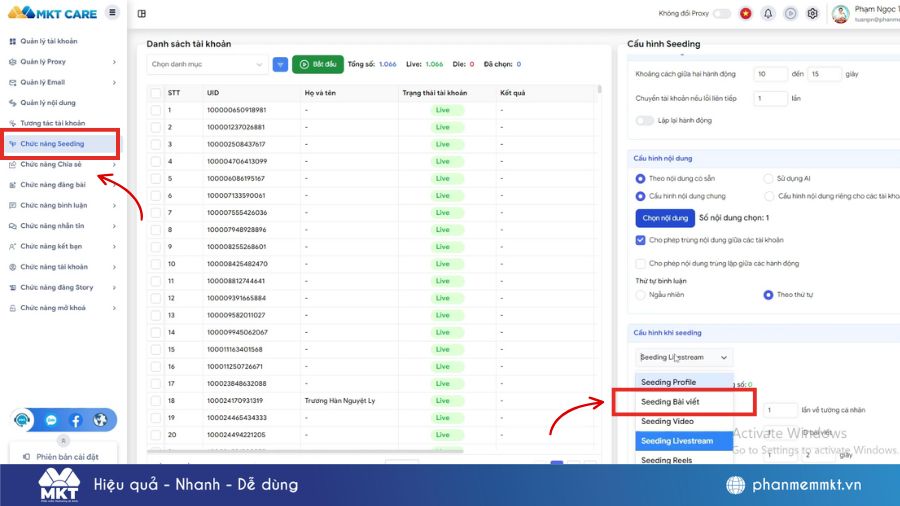The image size is (900, 506).
Task: Click the support headset icon at sidebar bottom
Action: pos(22,420)
